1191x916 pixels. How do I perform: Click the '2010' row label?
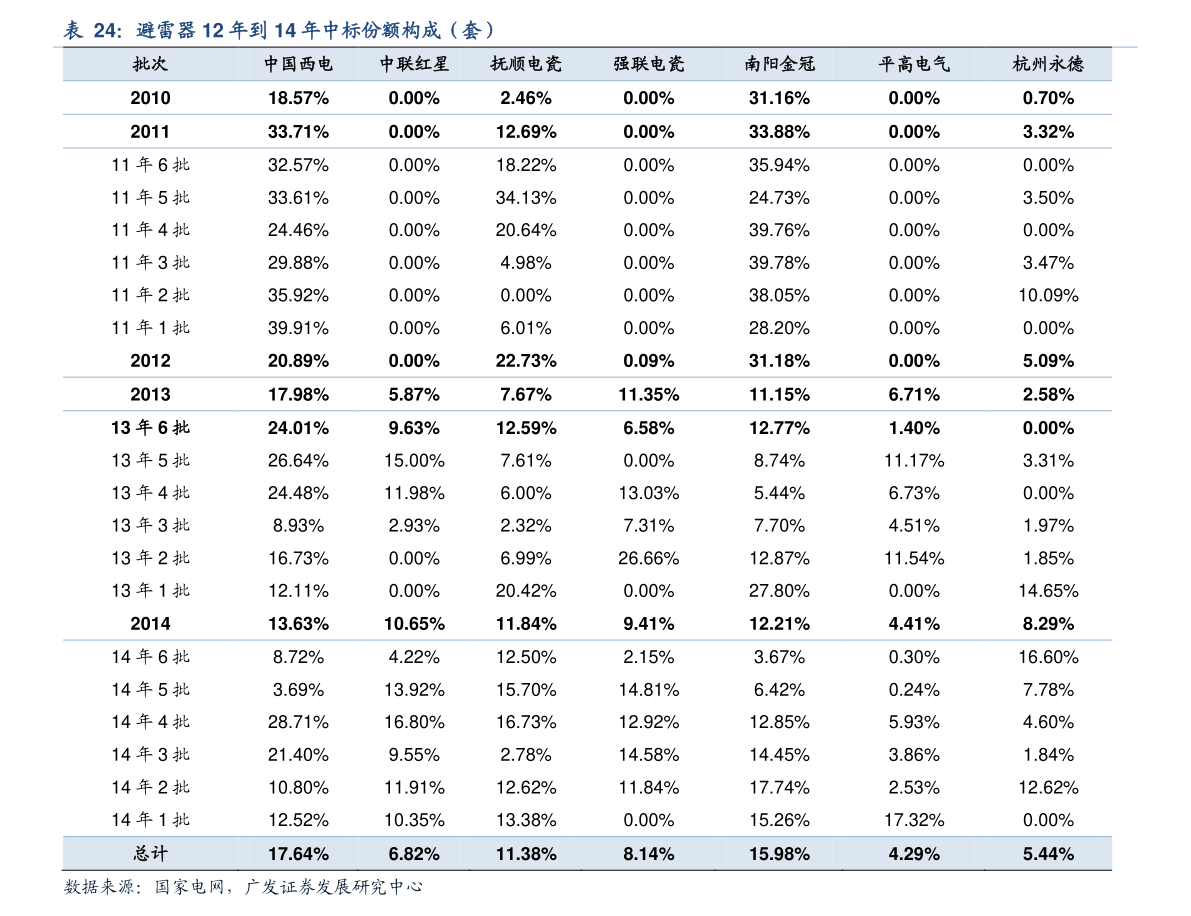tap(150, 98)
